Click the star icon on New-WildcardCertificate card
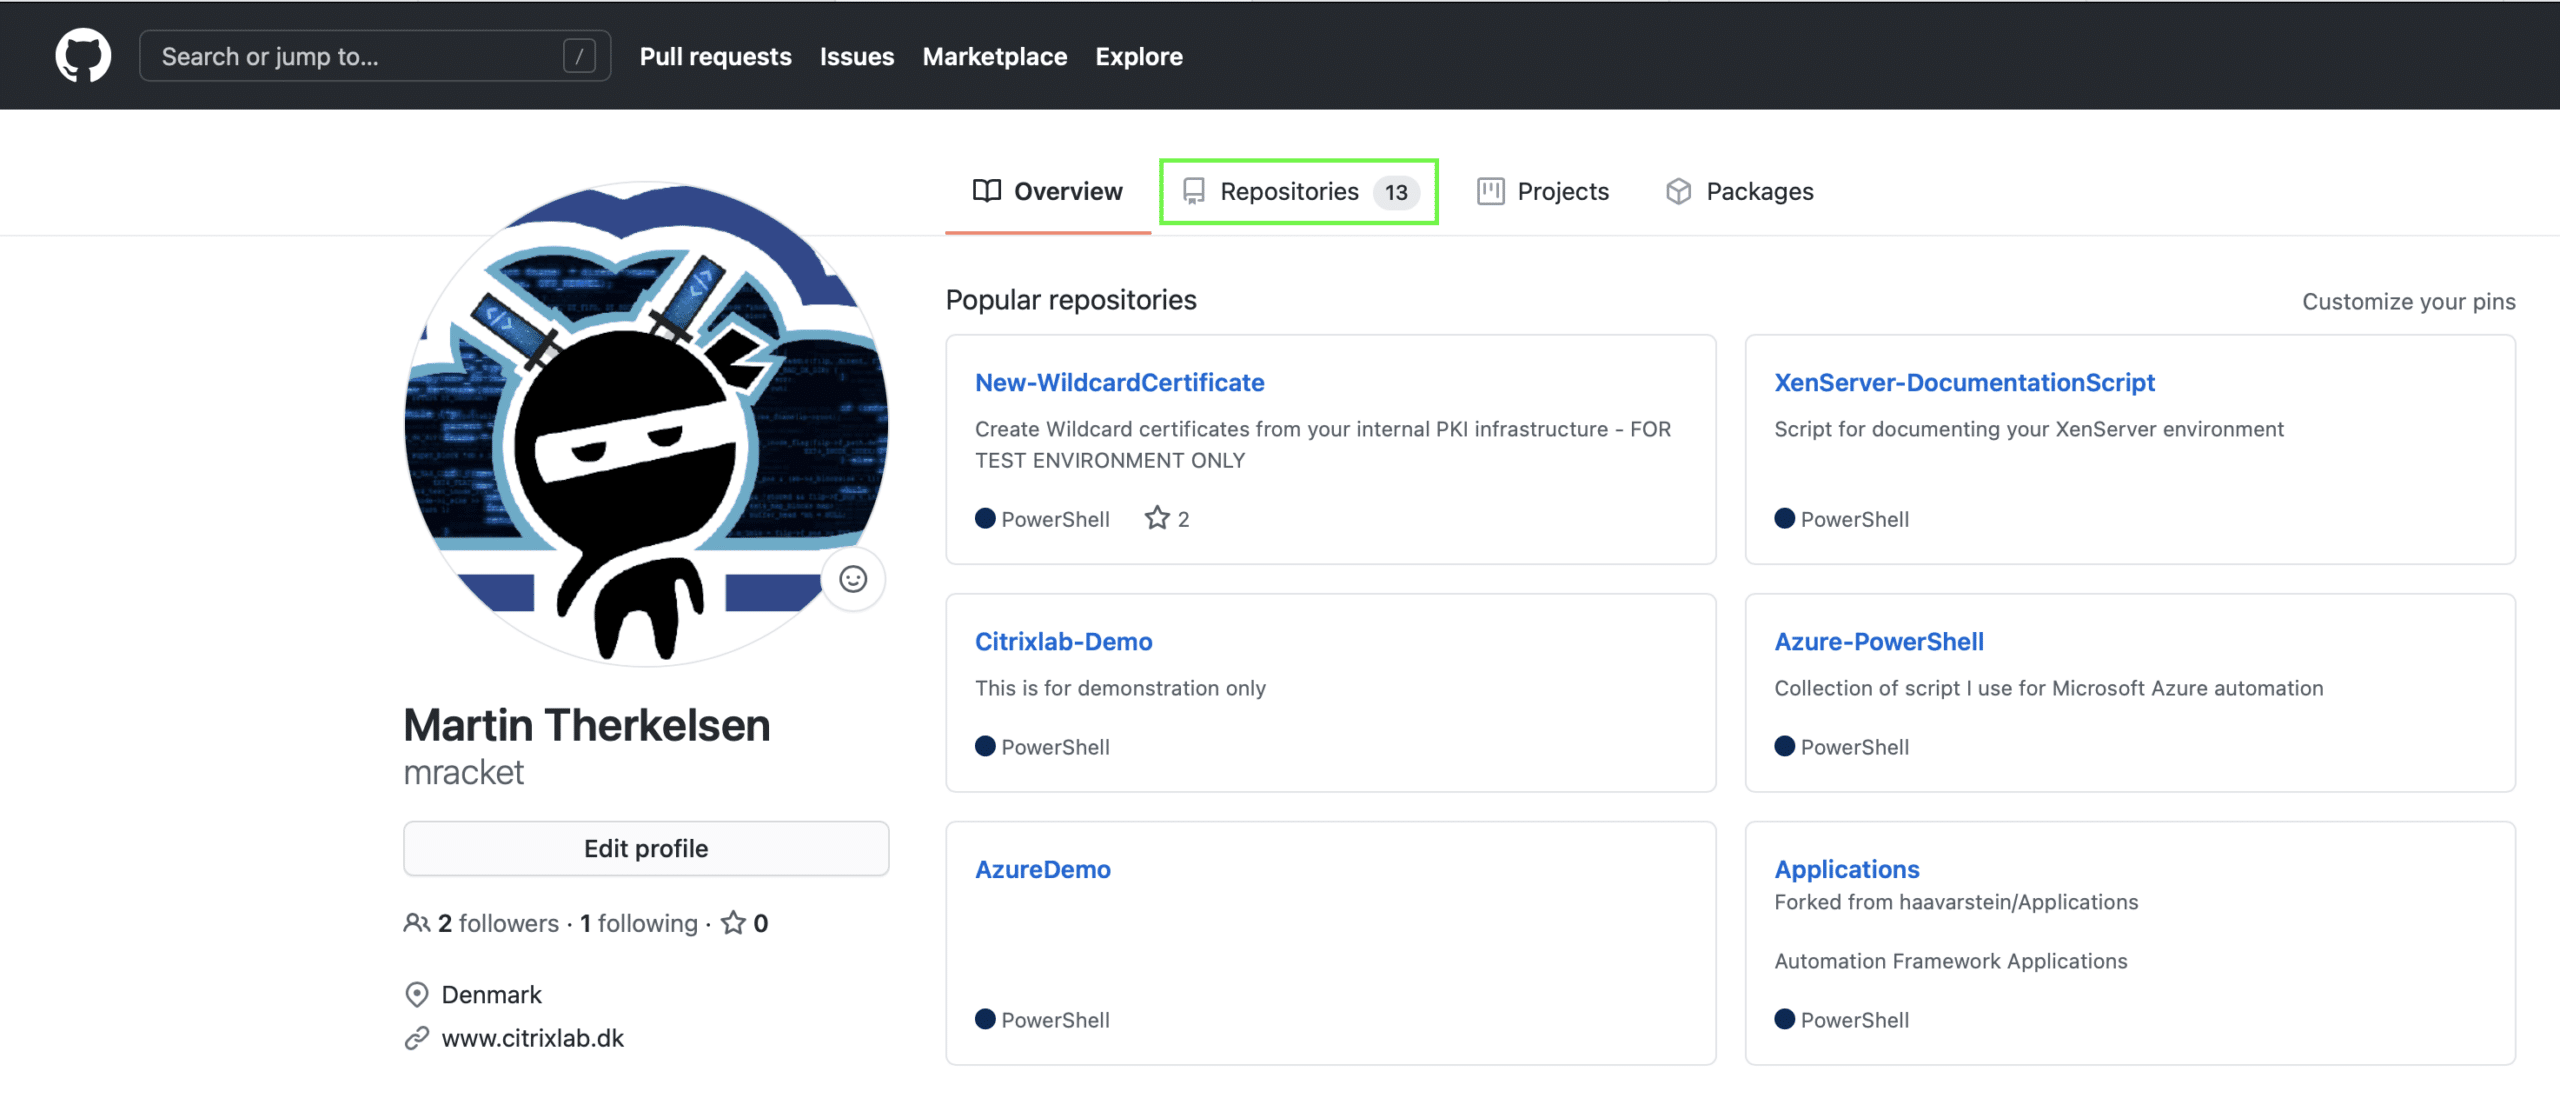The width and height of the screenshot is (2560, 1118). pyautogui.click(x=1157, y=518)
